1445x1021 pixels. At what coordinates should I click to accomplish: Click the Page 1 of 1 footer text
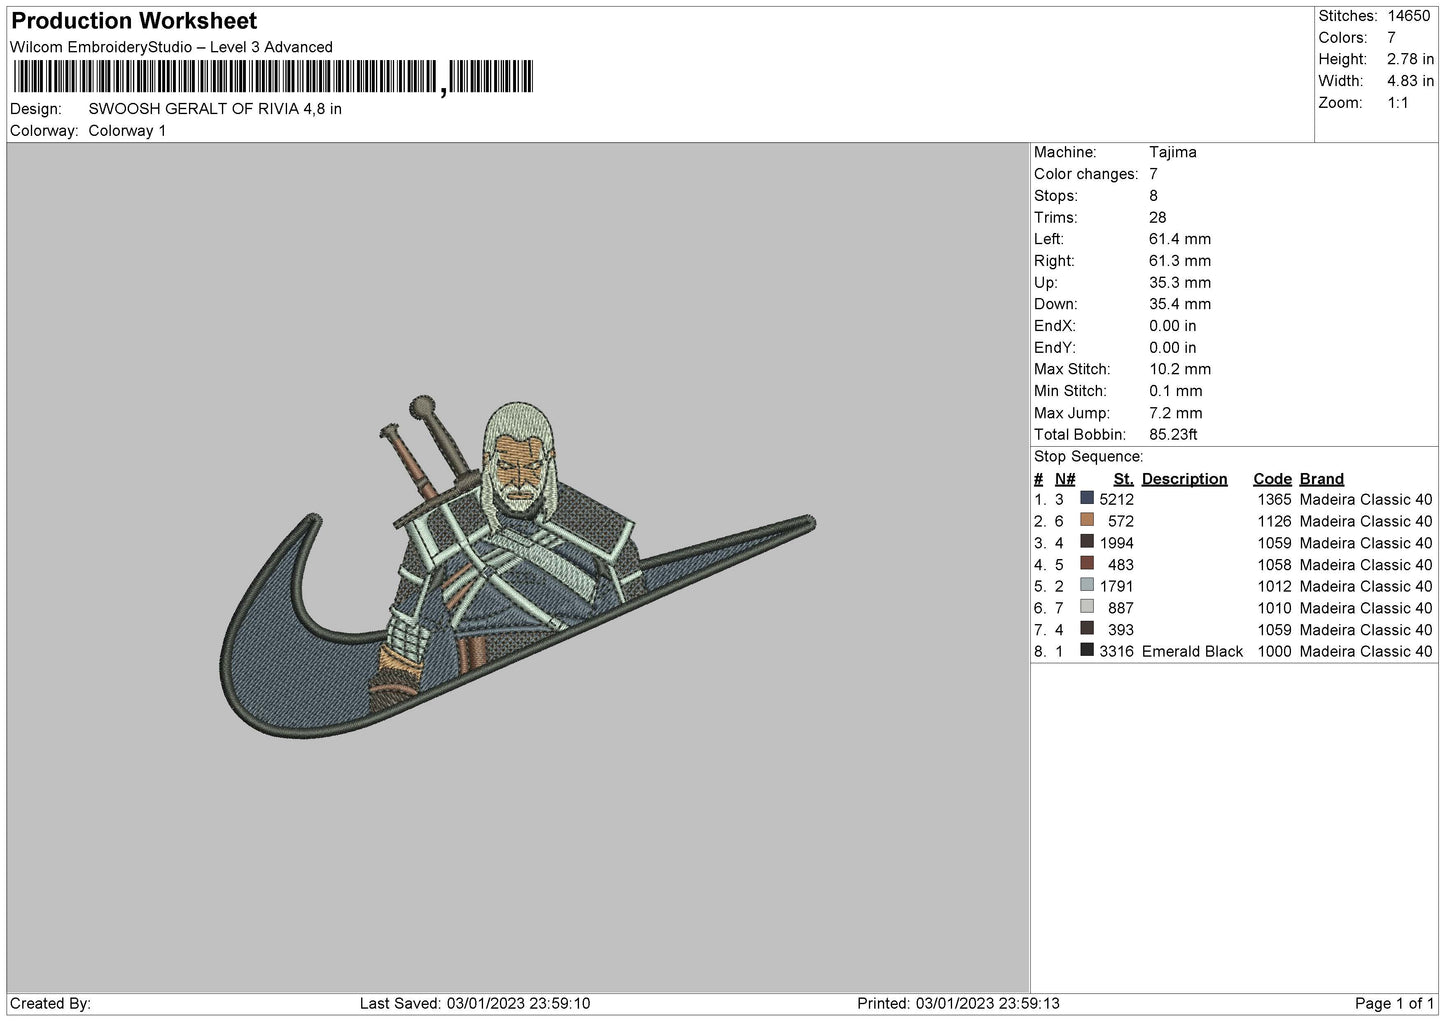click(x=1394, y=1003)
